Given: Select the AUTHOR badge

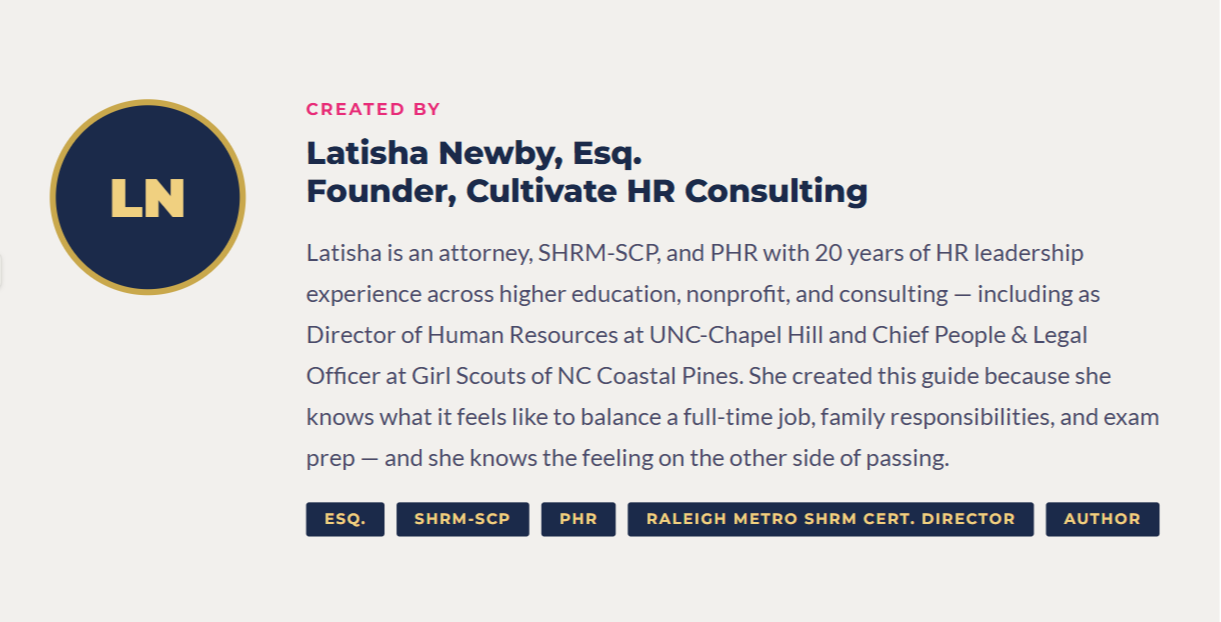Looking at the screenshot, I should pyautogui.click(x=1102, y=519).
